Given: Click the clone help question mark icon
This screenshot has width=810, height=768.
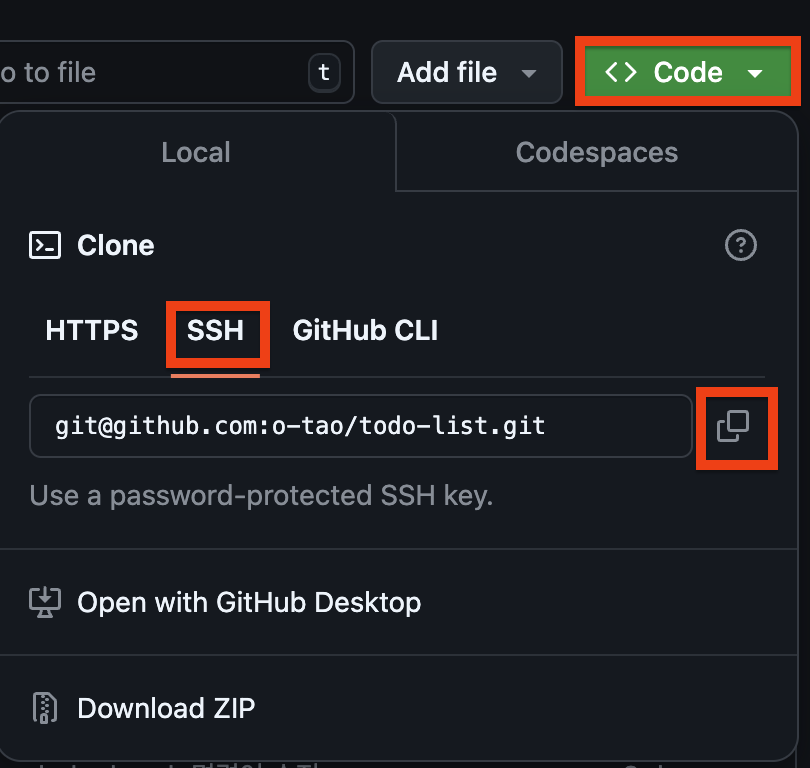Looking at the screenshot, I should coord(741,245).
